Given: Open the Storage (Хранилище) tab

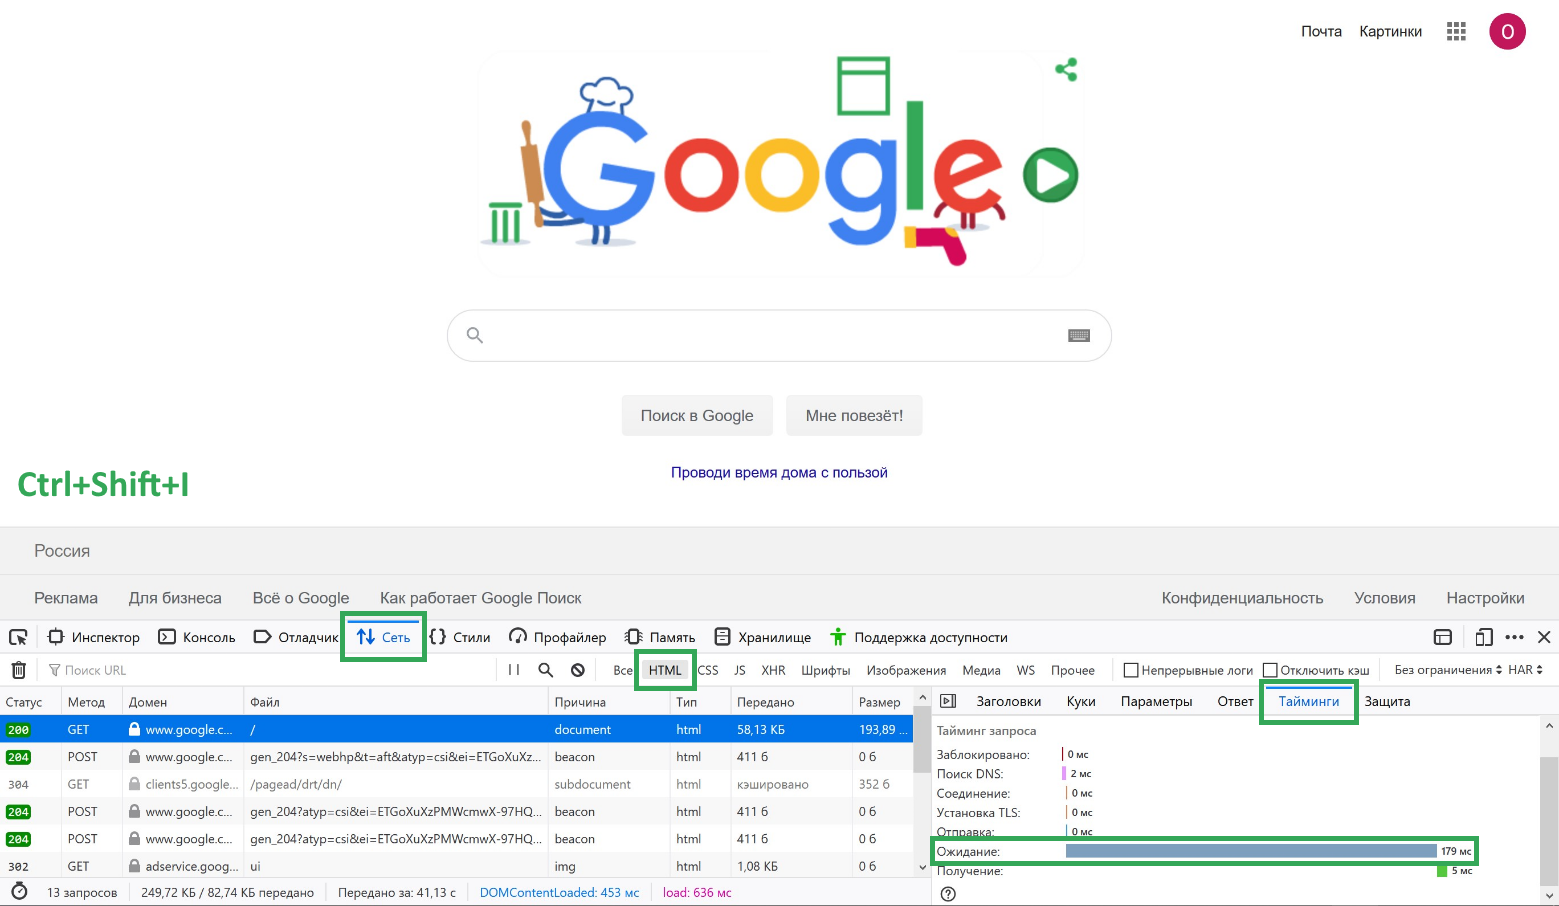Looking at the screenshot, I should [x=763, y=637].
